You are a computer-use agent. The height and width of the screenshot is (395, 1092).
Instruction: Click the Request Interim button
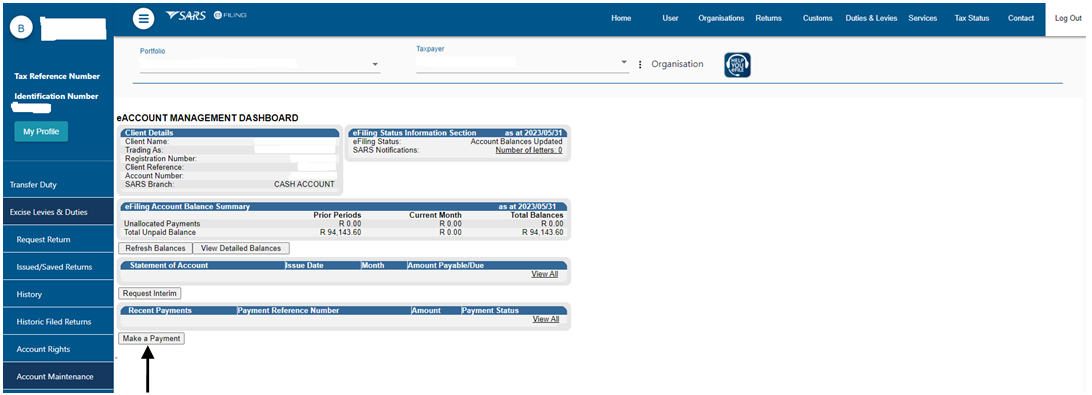(x=150, y=293)
